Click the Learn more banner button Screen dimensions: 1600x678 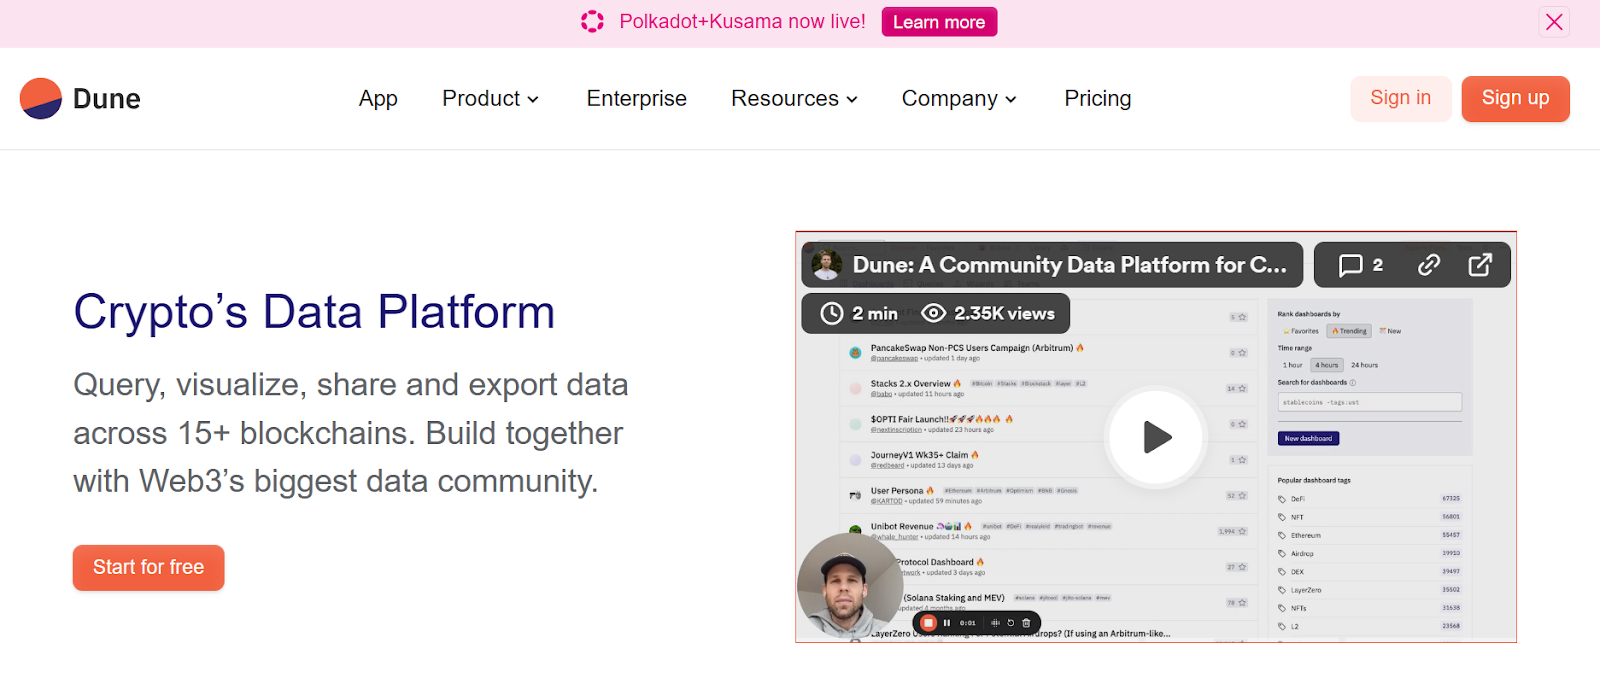(939, 22)
